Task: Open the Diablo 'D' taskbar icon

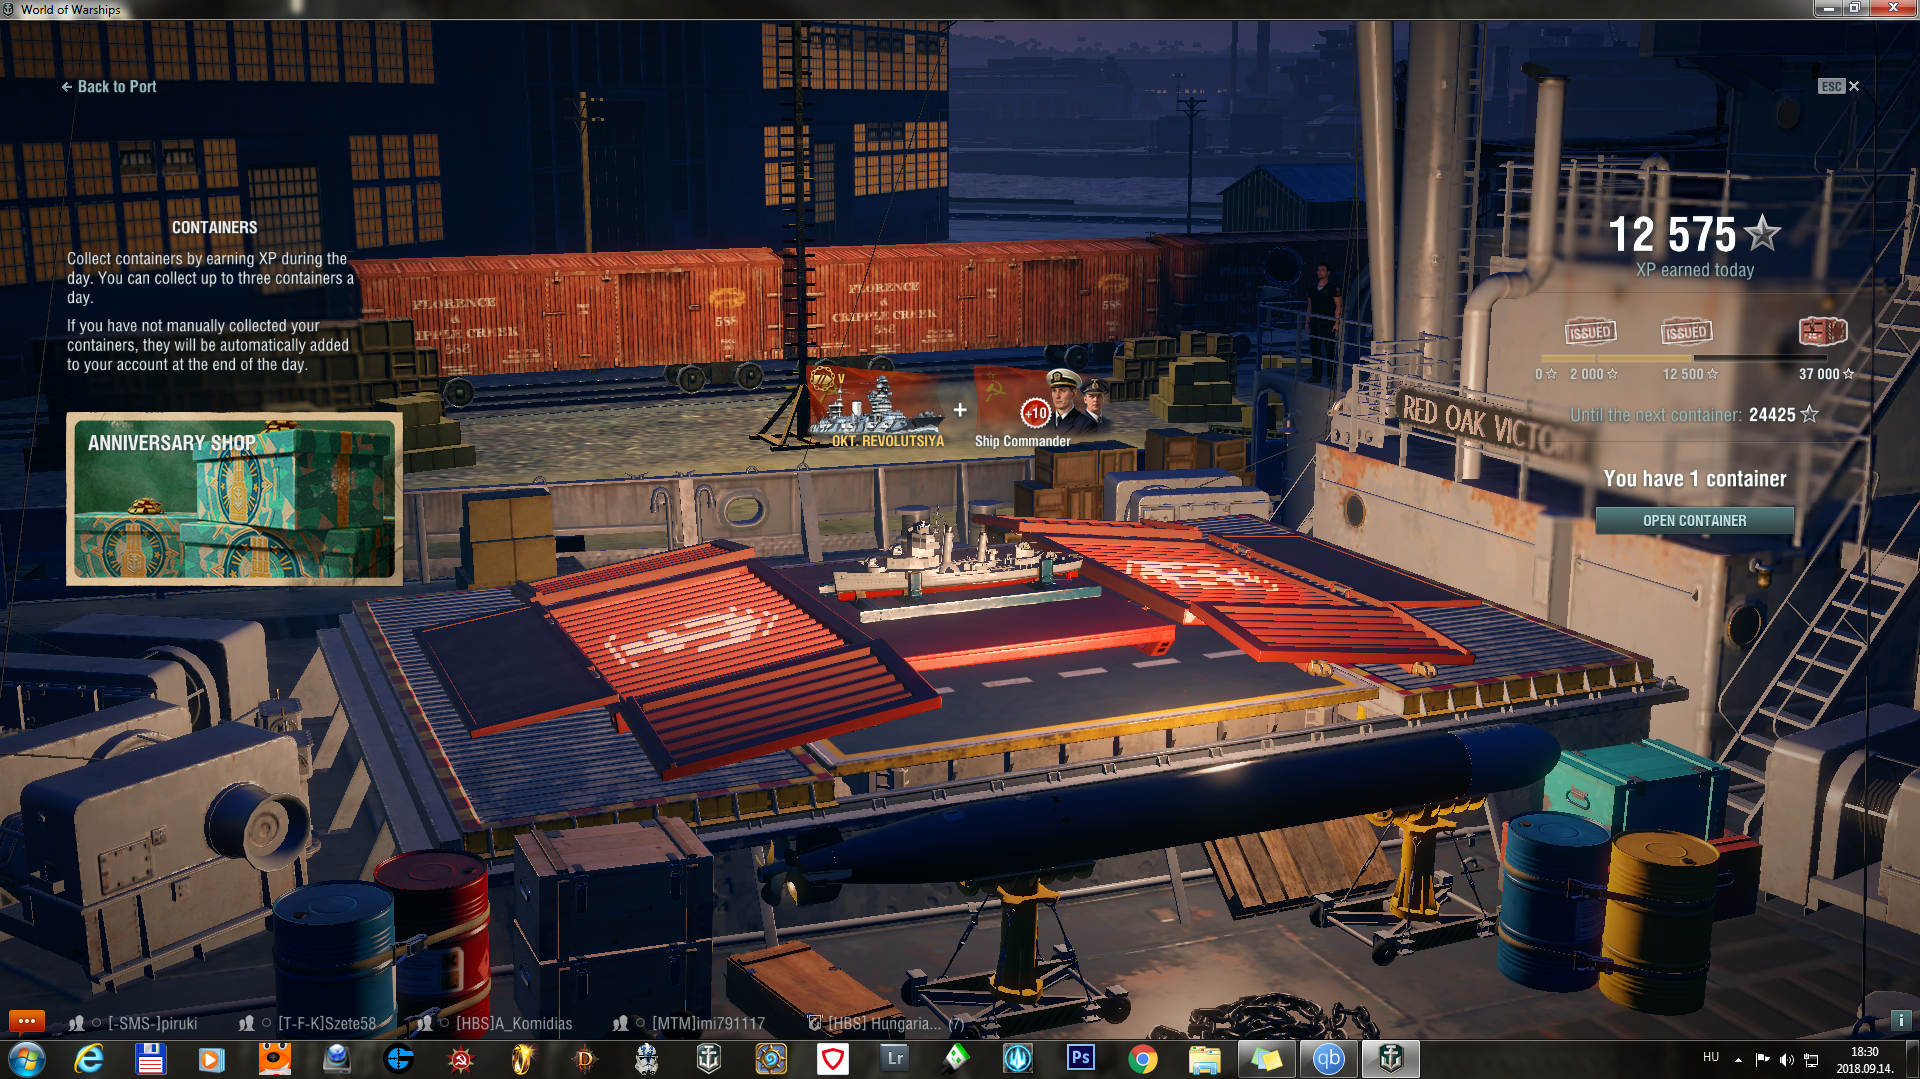Action: [585, 1059]
